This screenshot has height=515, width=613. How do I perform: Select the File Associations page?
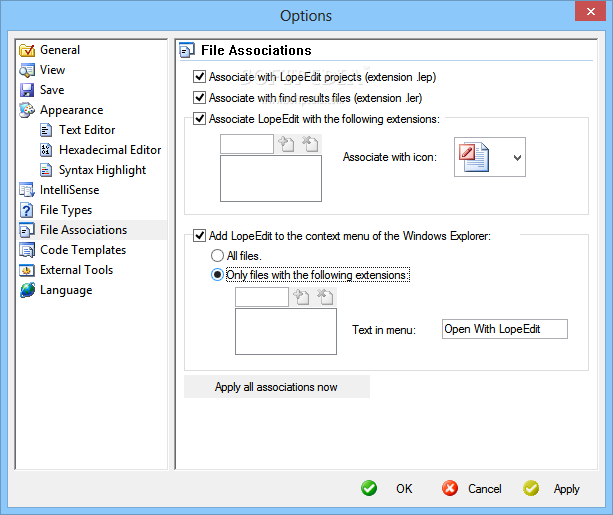click(x=83, y=230)
